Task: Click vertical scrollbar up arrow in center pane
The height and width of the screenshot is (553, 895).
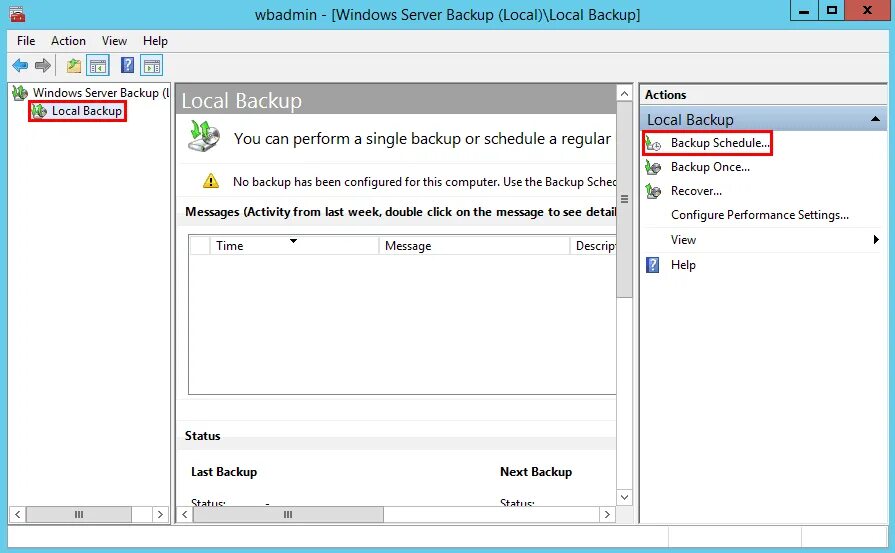Action: [x=624, y=94]
